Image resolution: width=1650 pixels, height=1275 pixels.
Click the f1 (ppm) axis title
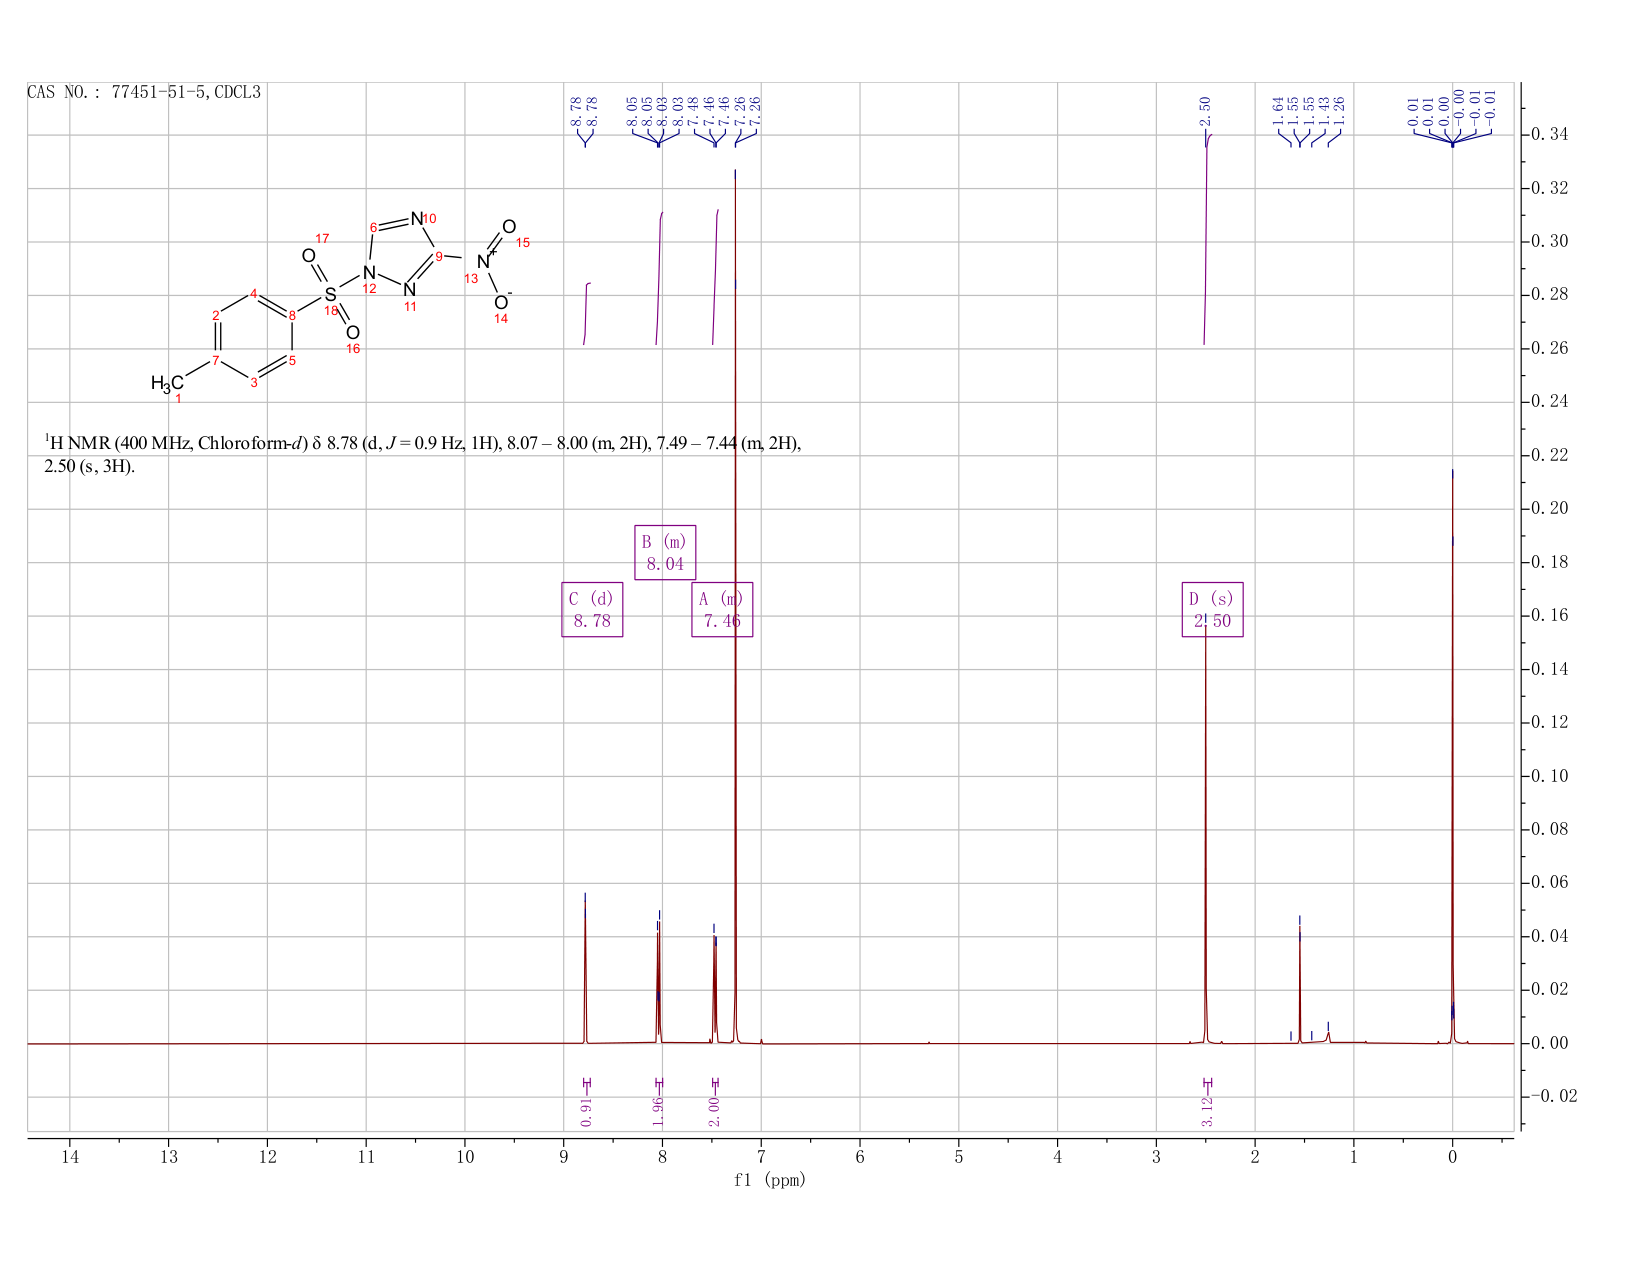770,1180
